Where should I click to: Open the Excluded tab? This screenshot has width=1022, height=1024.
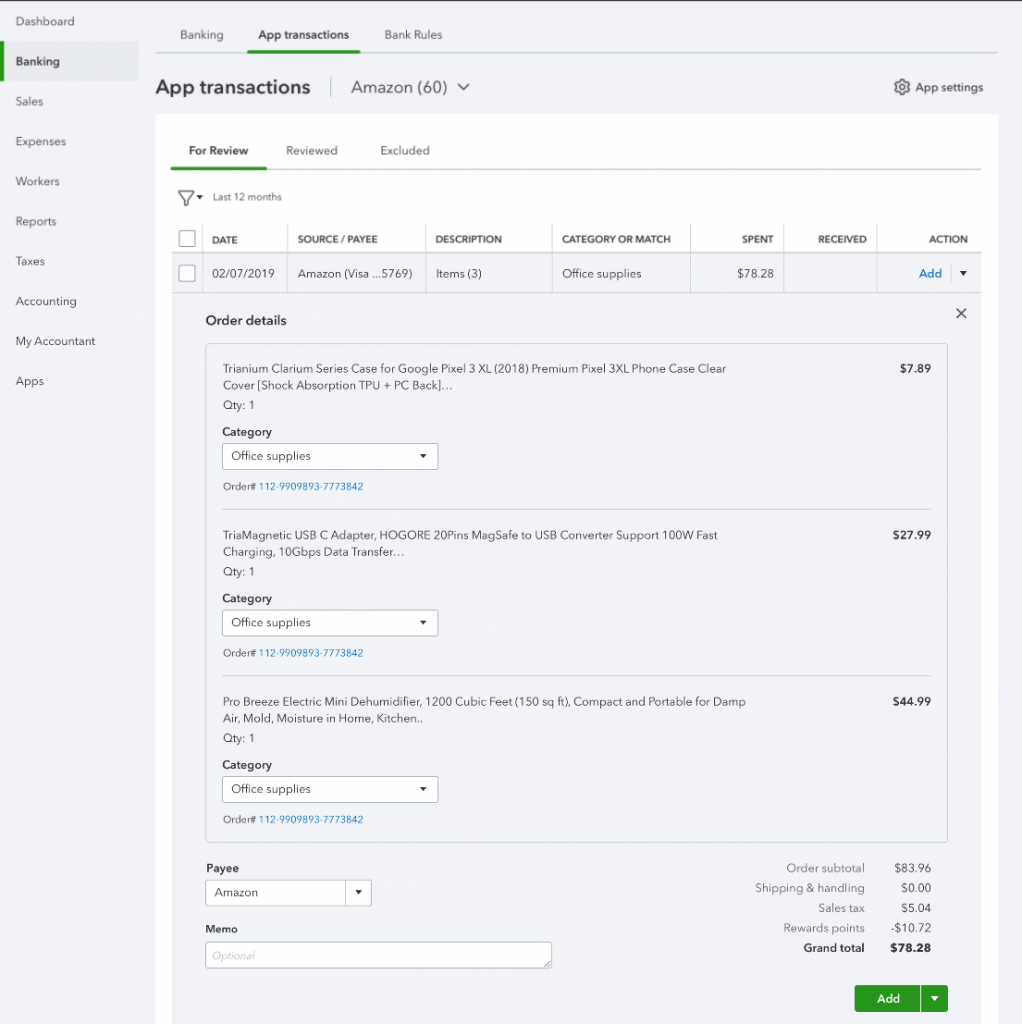pyautogui.click(x=405, y=151)
